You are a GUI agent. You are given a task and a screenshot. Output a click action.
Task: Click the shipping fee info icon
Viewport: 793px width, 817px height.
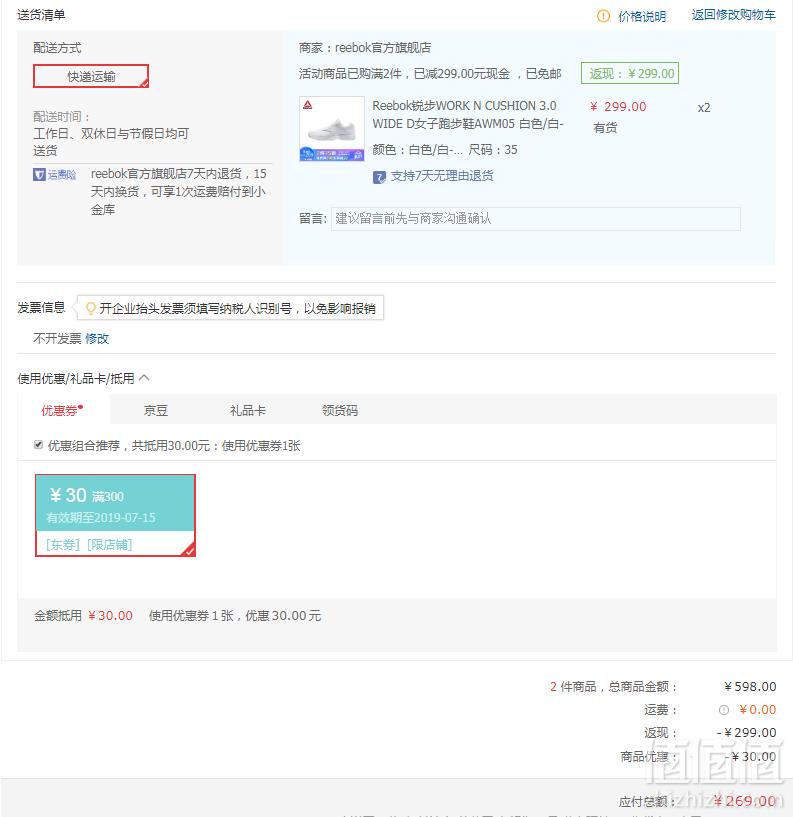724,710
